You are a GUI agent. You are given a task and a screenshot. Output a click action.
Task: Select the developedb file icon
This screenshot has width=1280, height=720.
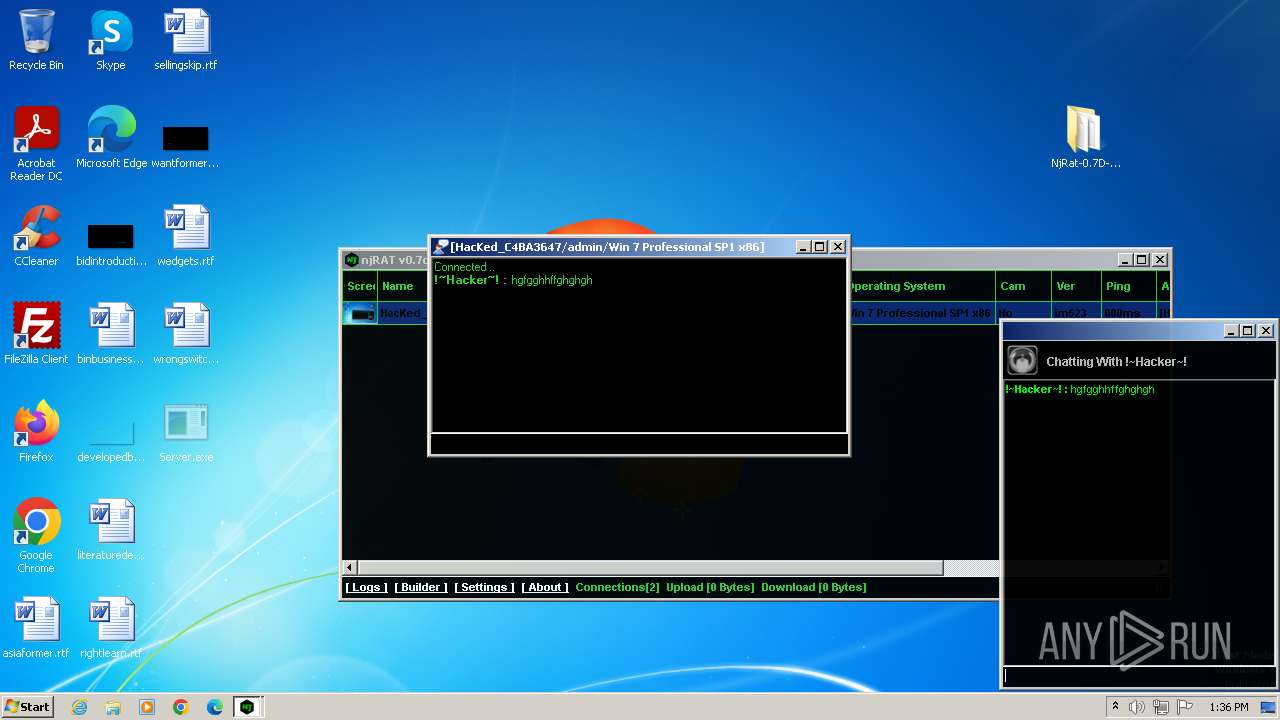[111, 437]
